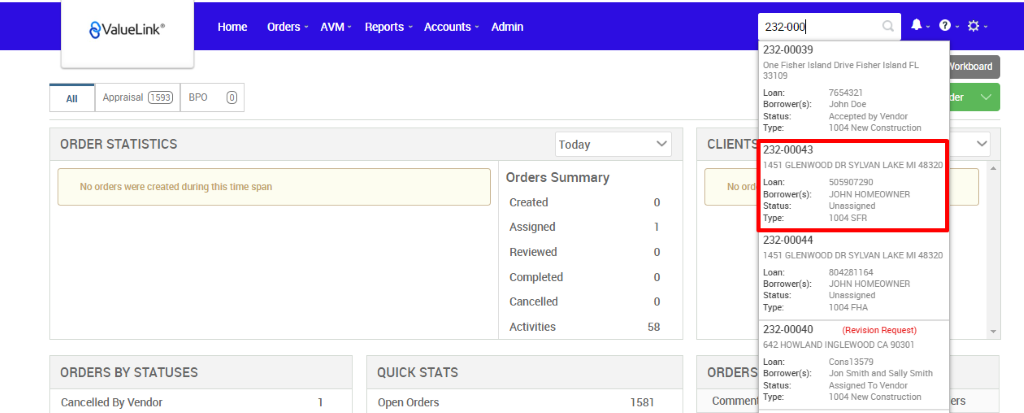Click the Completed count row
The height and width of the screenshot is (413, 1024).
(x=584, y=277)
